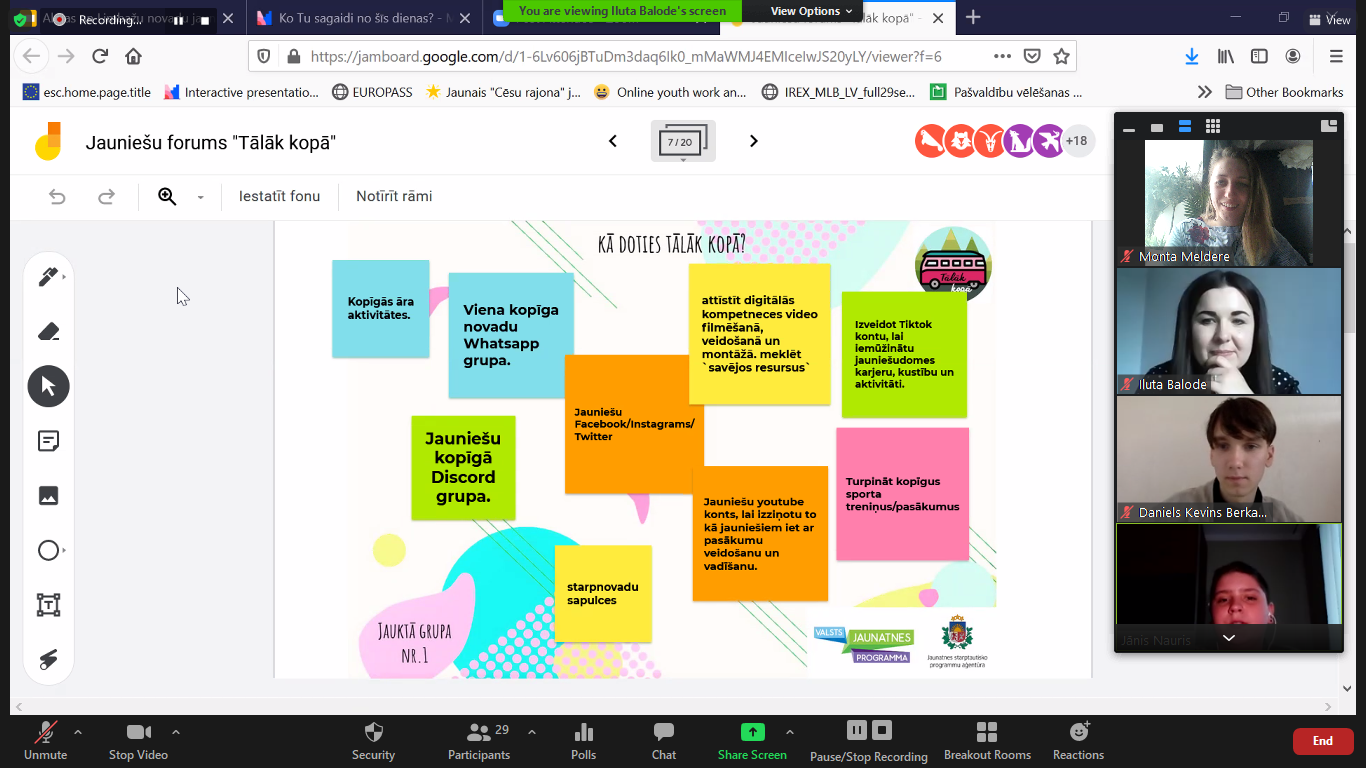Open the Jamboard logo home
This screenshot has width=1371, height=777.
point(48,141)
